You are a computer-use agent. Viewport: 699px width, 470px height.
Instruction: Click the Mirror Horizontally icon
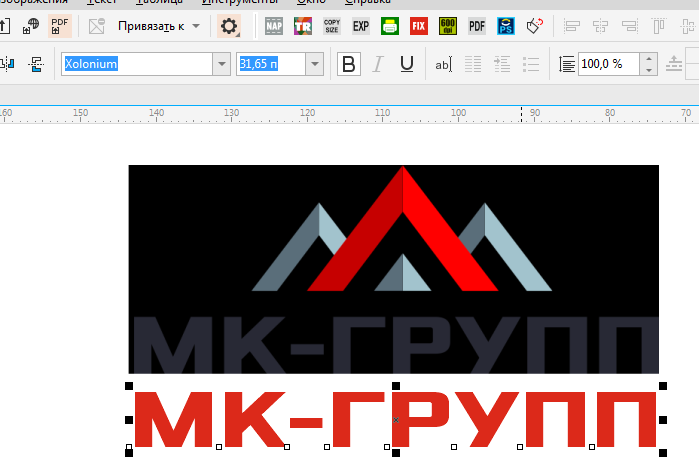click(7, 64)
